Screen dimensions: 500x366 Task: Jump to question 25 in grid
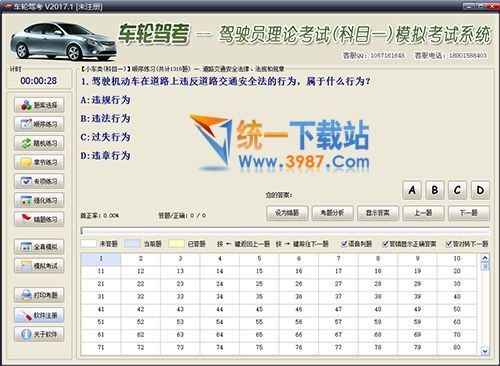point(259,284)
